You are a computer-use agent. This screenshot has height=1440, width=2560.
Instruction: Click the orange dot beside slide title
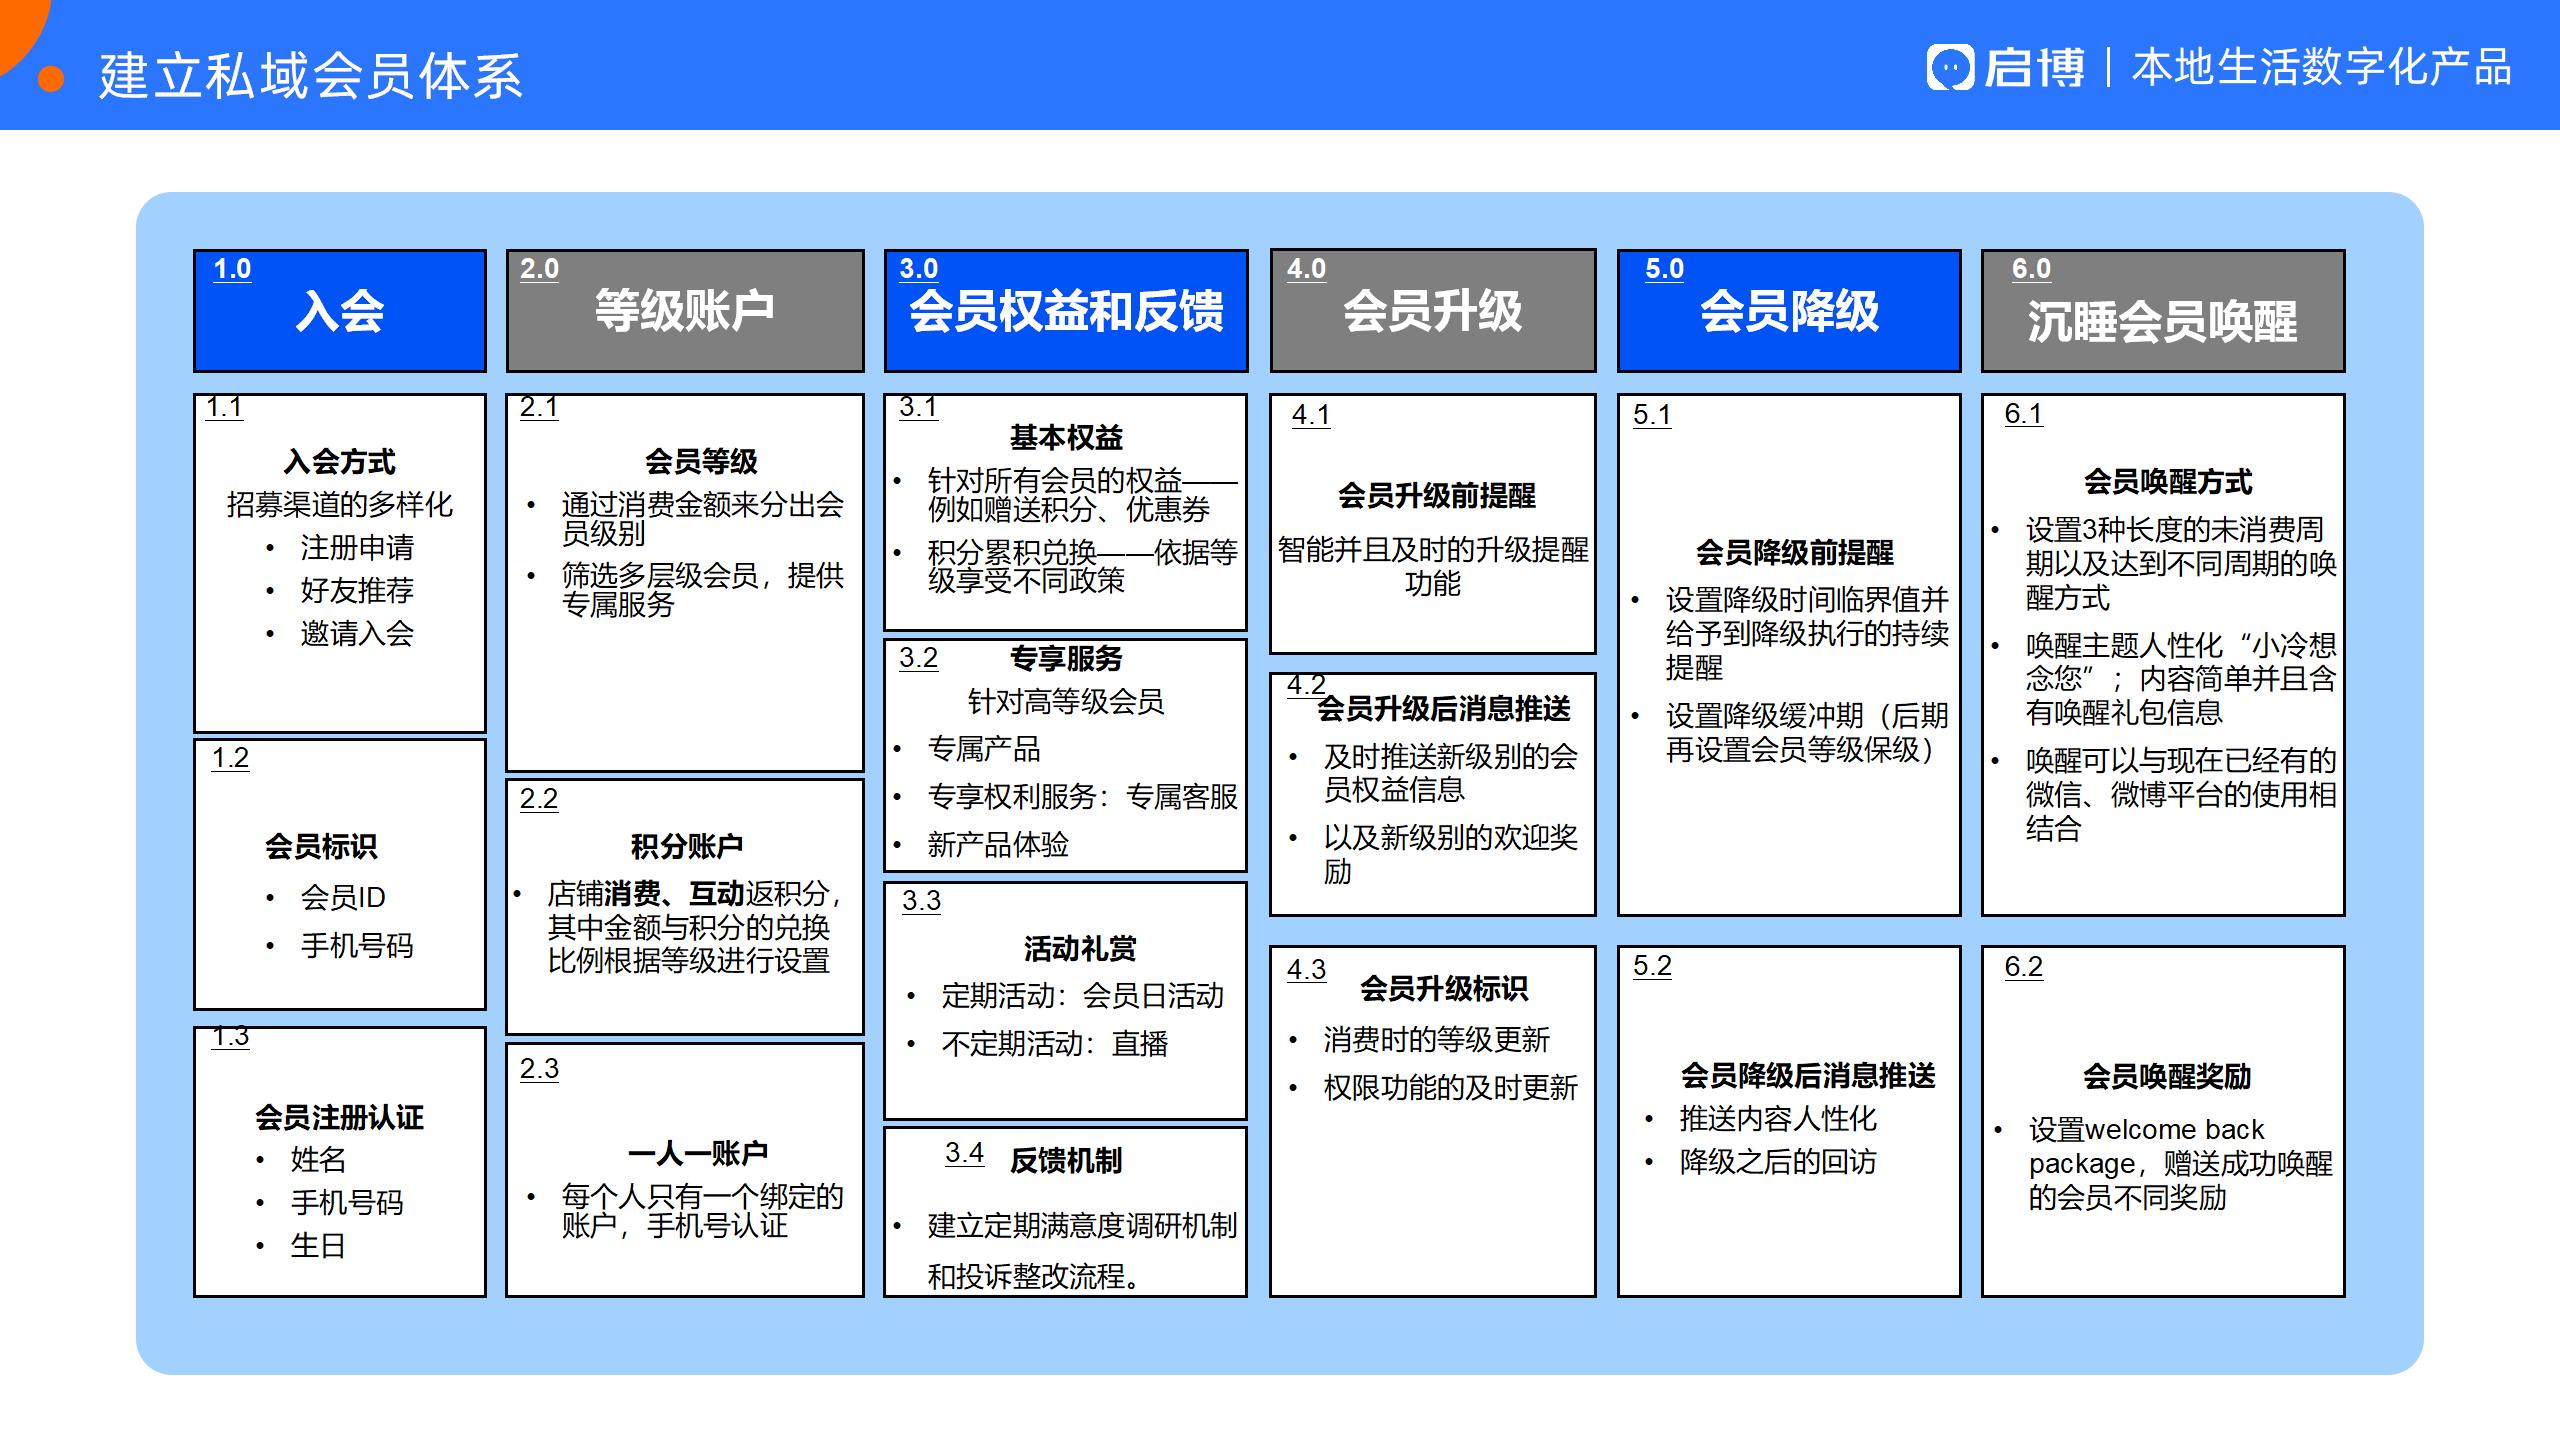tap(51, 79)
